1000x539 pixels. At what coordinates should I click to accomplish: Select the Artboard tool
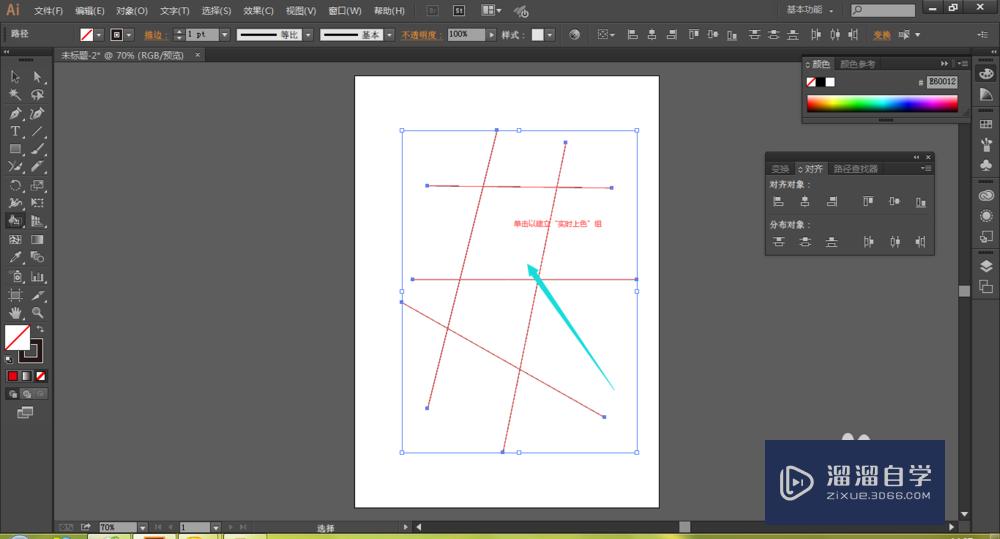pyautogui.click(x=15, y=295)
